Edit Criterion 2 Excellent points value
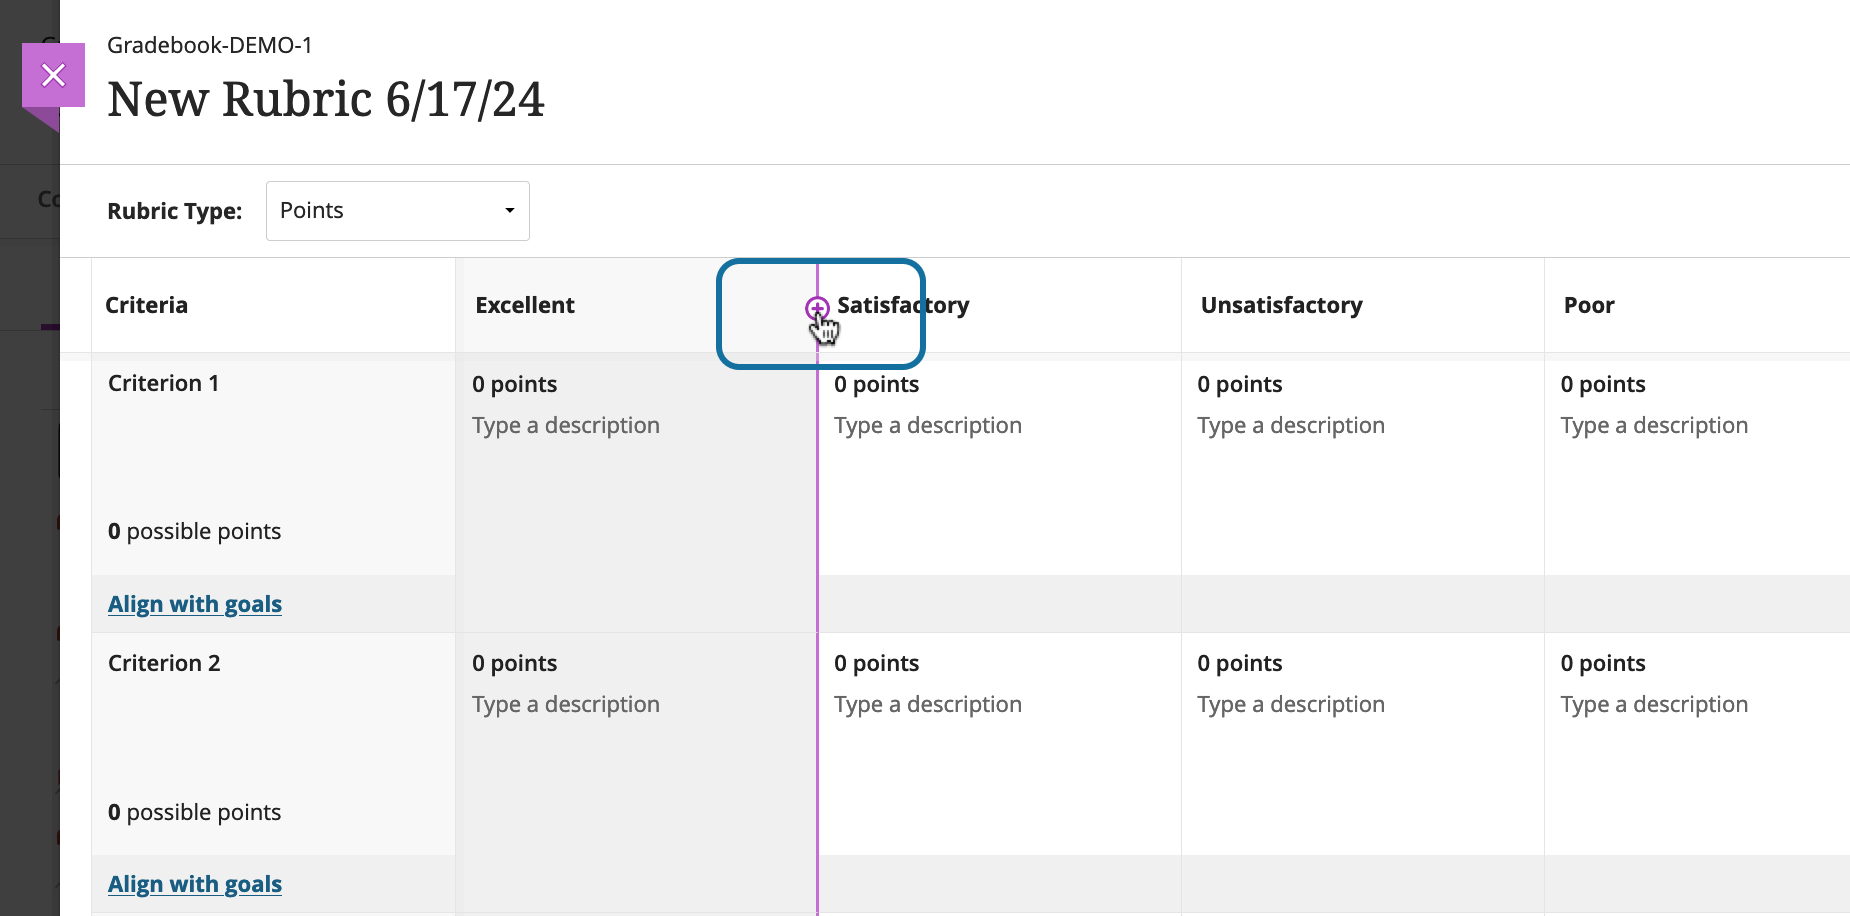The width and height of the screenshot is (1850, 916). pyautogui.click(x=514, y=664)
